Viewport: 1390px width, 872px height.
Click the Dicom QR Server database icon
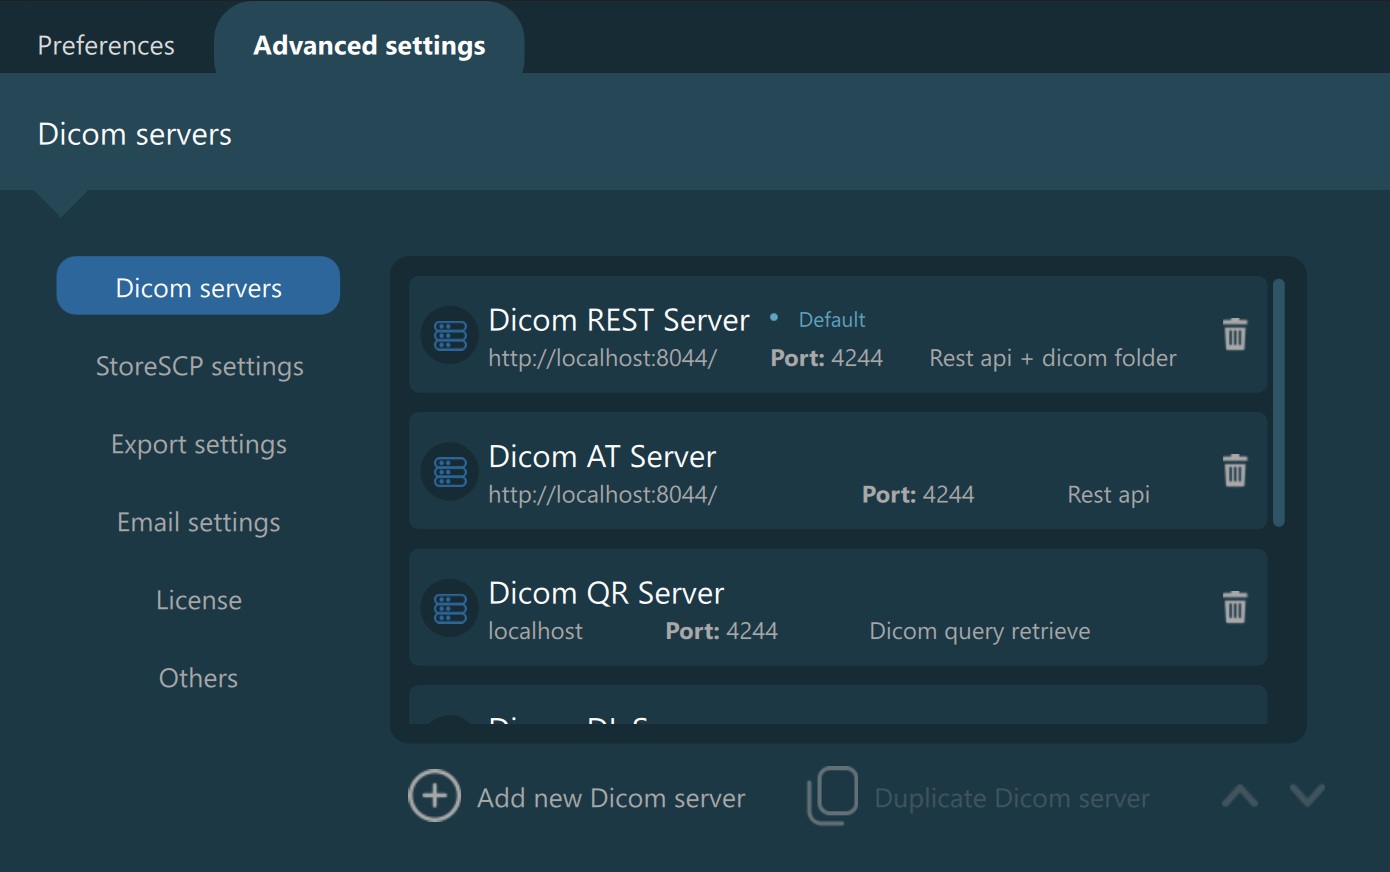pos(450,608)
